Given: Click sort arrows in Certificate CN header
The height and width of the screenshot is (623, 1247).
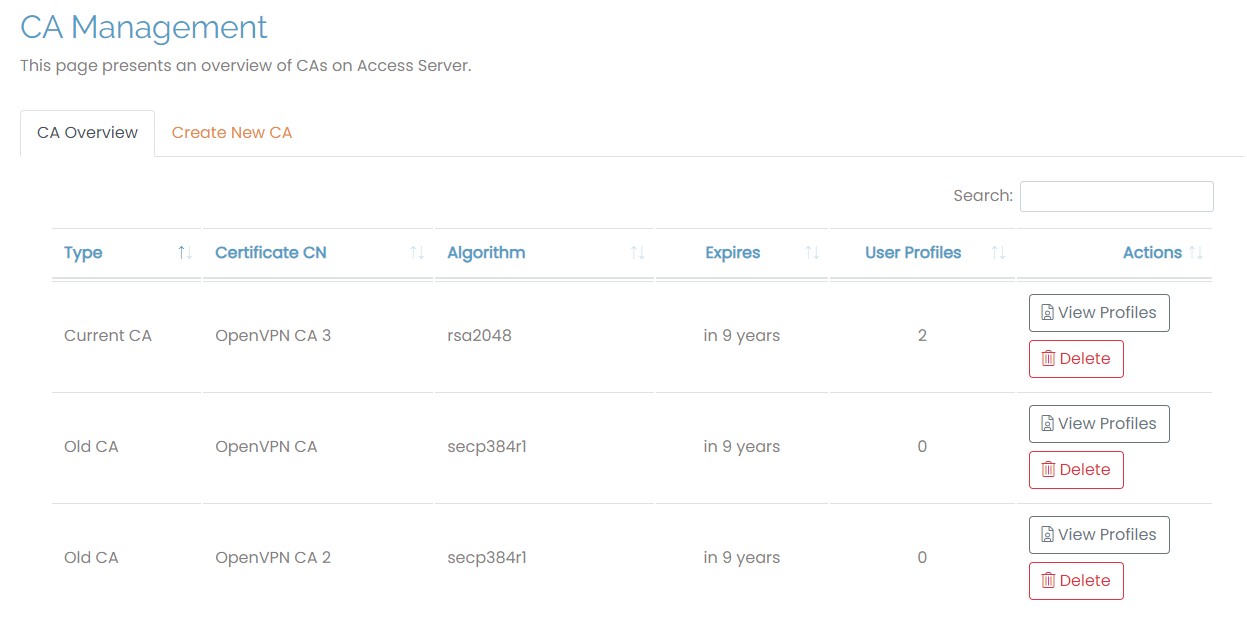Looking at the screenshot, I should [417, 253].
